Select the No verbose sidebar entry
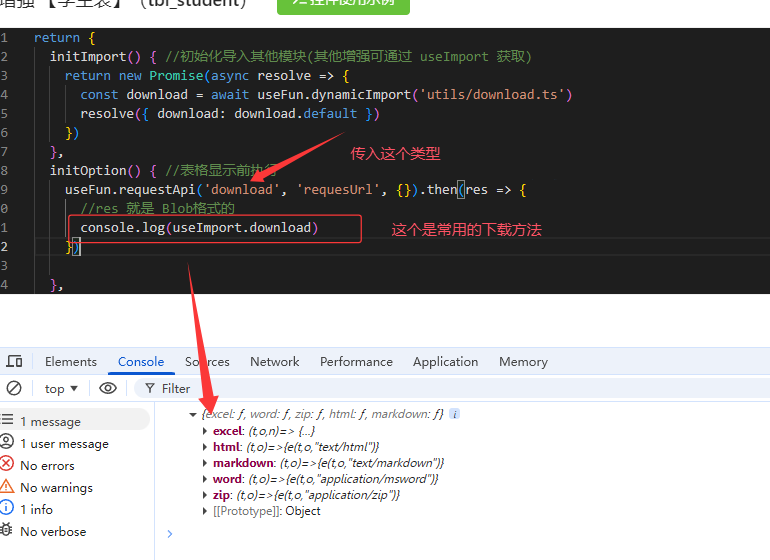770x560 pixels. (52, 531)
